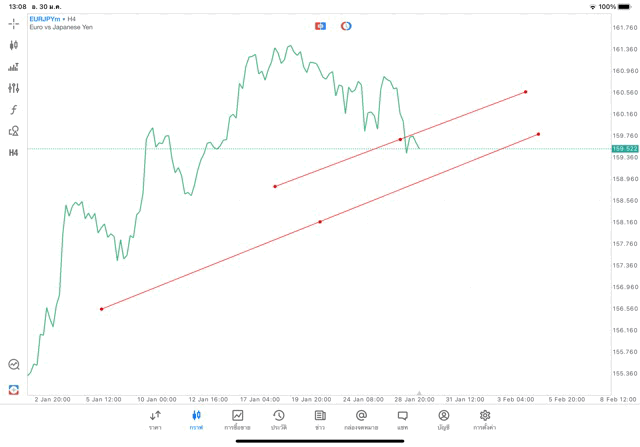Select upper red trendline's right endpoint

pyautogui.click(x=525, y=92)
